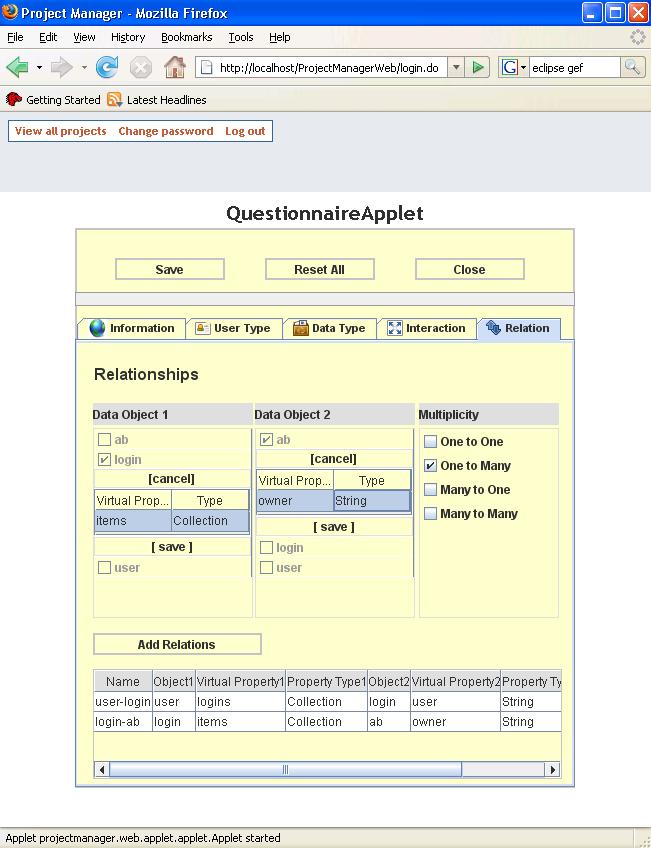
Task: Click [ save ] under Data Object 2
Action: pyautogui.click(x=333, y=527)
